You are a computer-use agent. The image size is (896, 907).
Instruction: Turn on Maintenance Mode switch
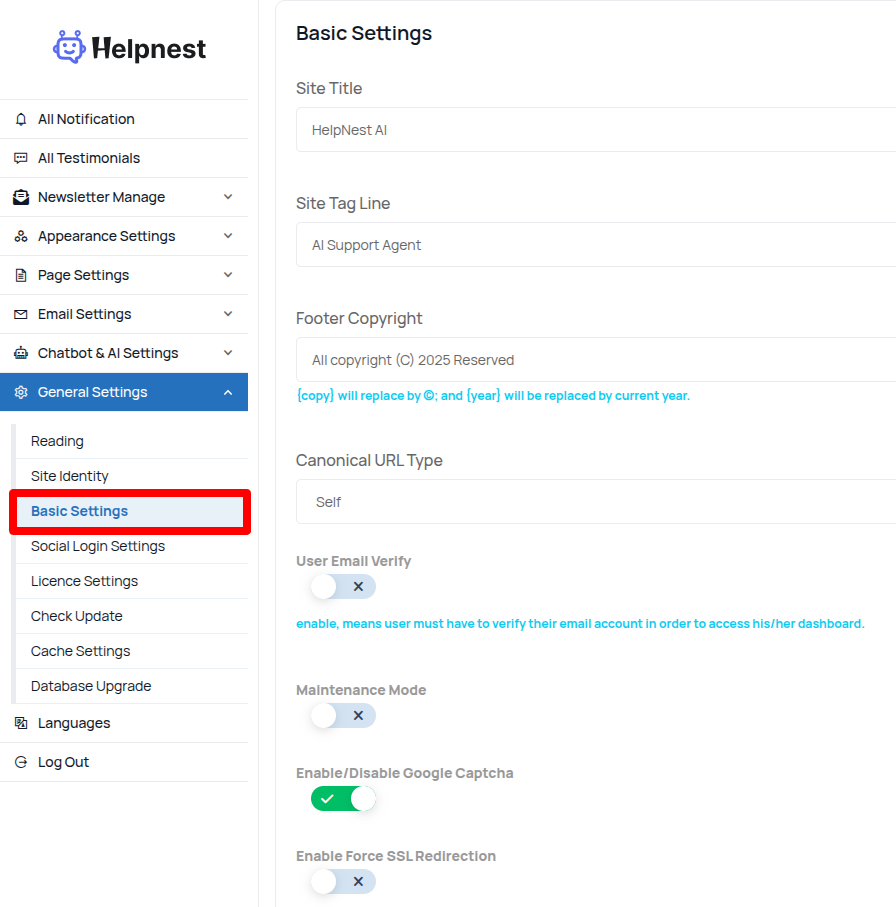tap(343, 716)
